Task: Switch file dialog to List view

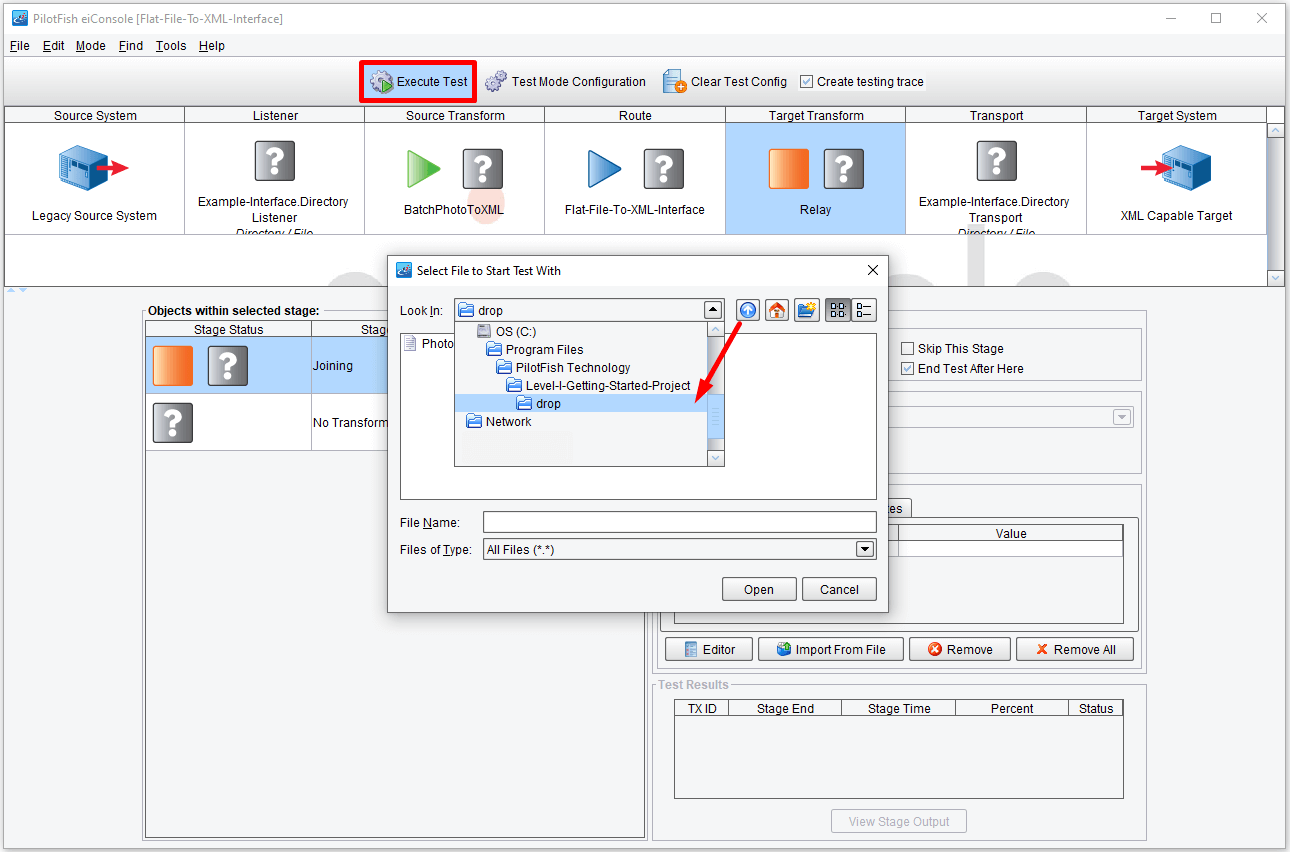Action: click(x=838, y=310)
